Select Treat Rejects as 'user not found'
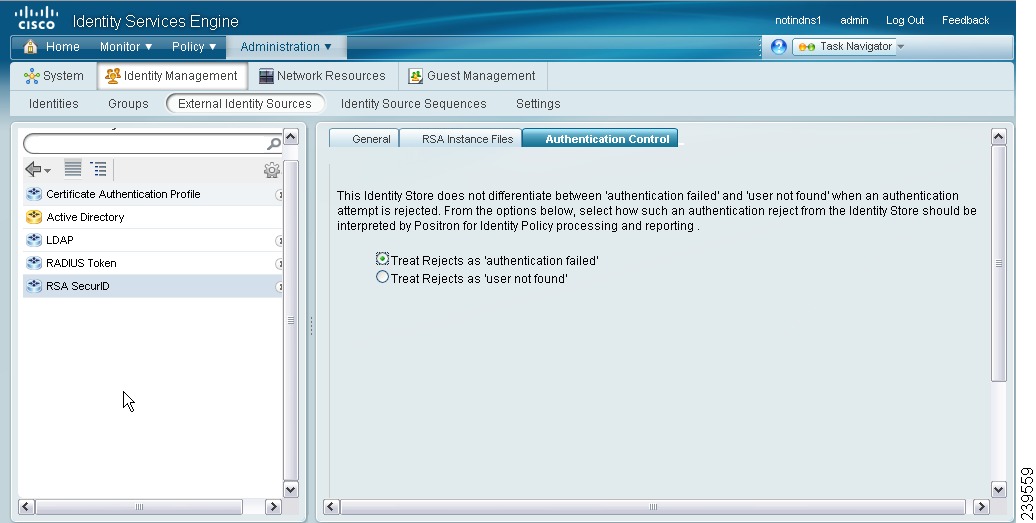The width and height of the screenshot is (1036, 523). [382, 277]
